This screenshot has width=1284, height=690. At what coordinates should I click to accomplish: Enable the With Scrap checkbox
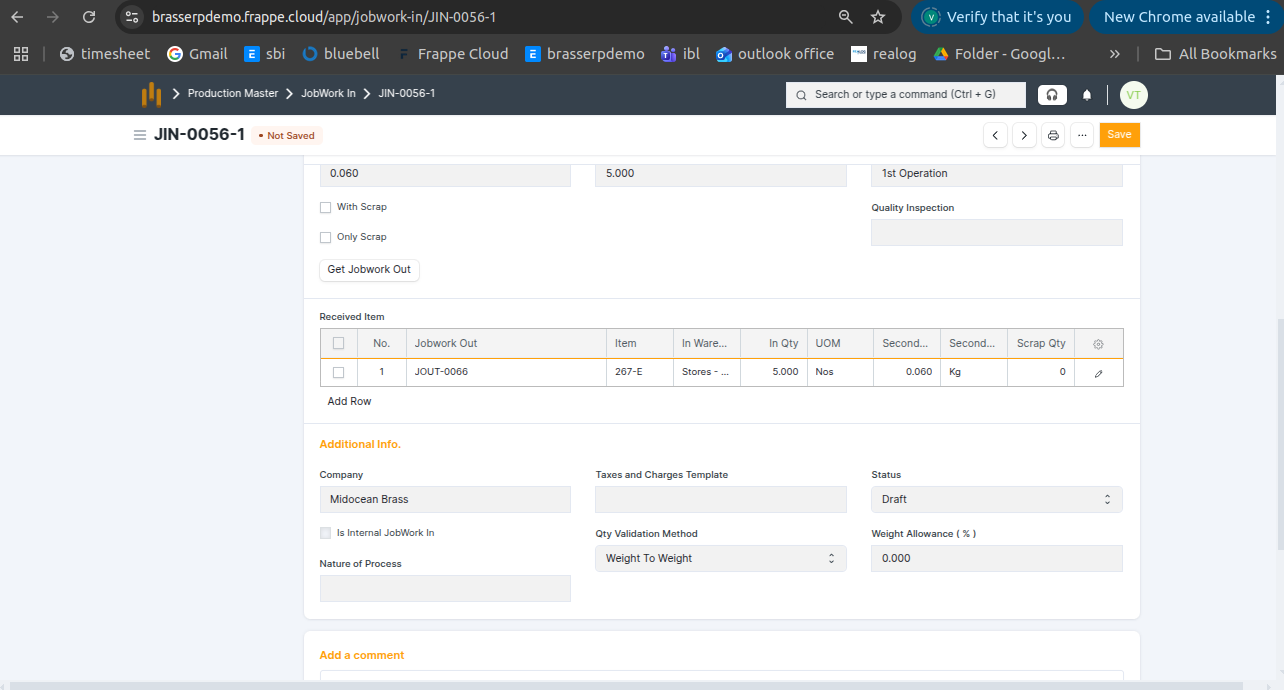[325, 208]
